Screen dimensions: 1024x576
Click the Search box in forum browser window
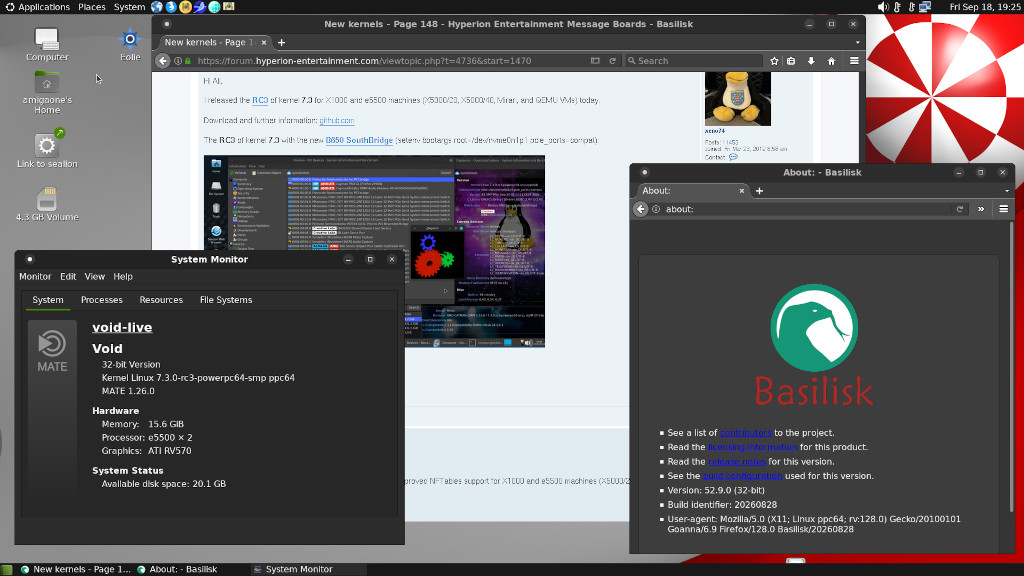(694, 61)
